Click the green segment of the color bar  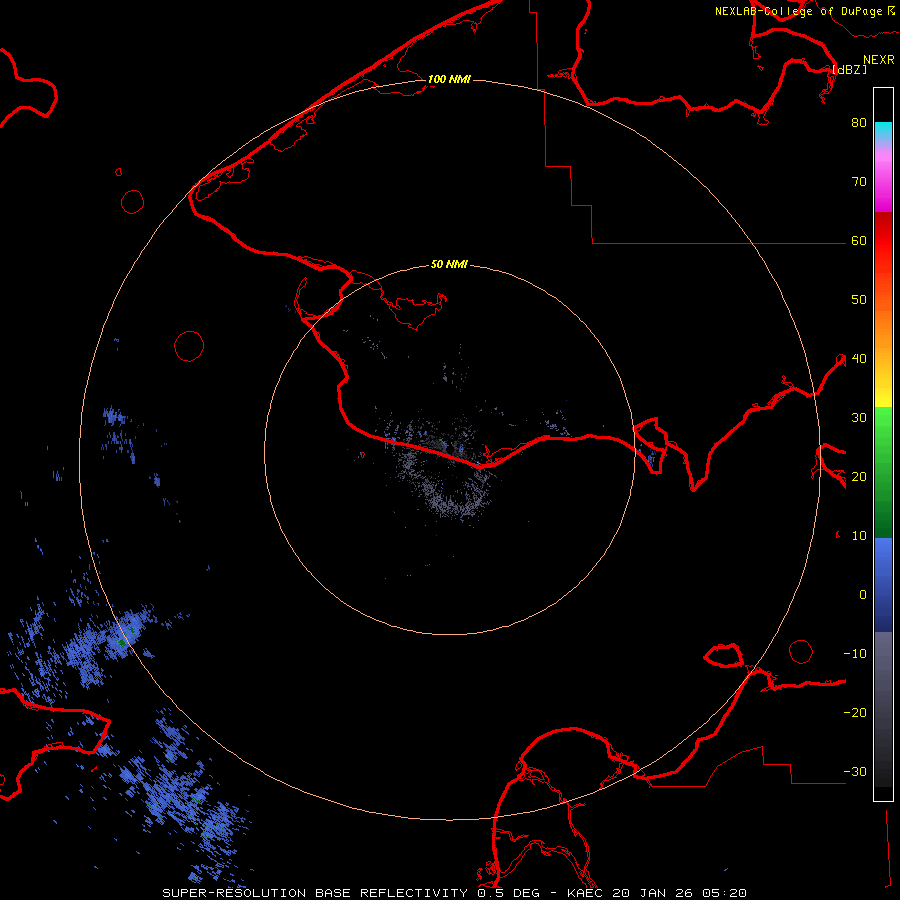(x=883, y=472)
